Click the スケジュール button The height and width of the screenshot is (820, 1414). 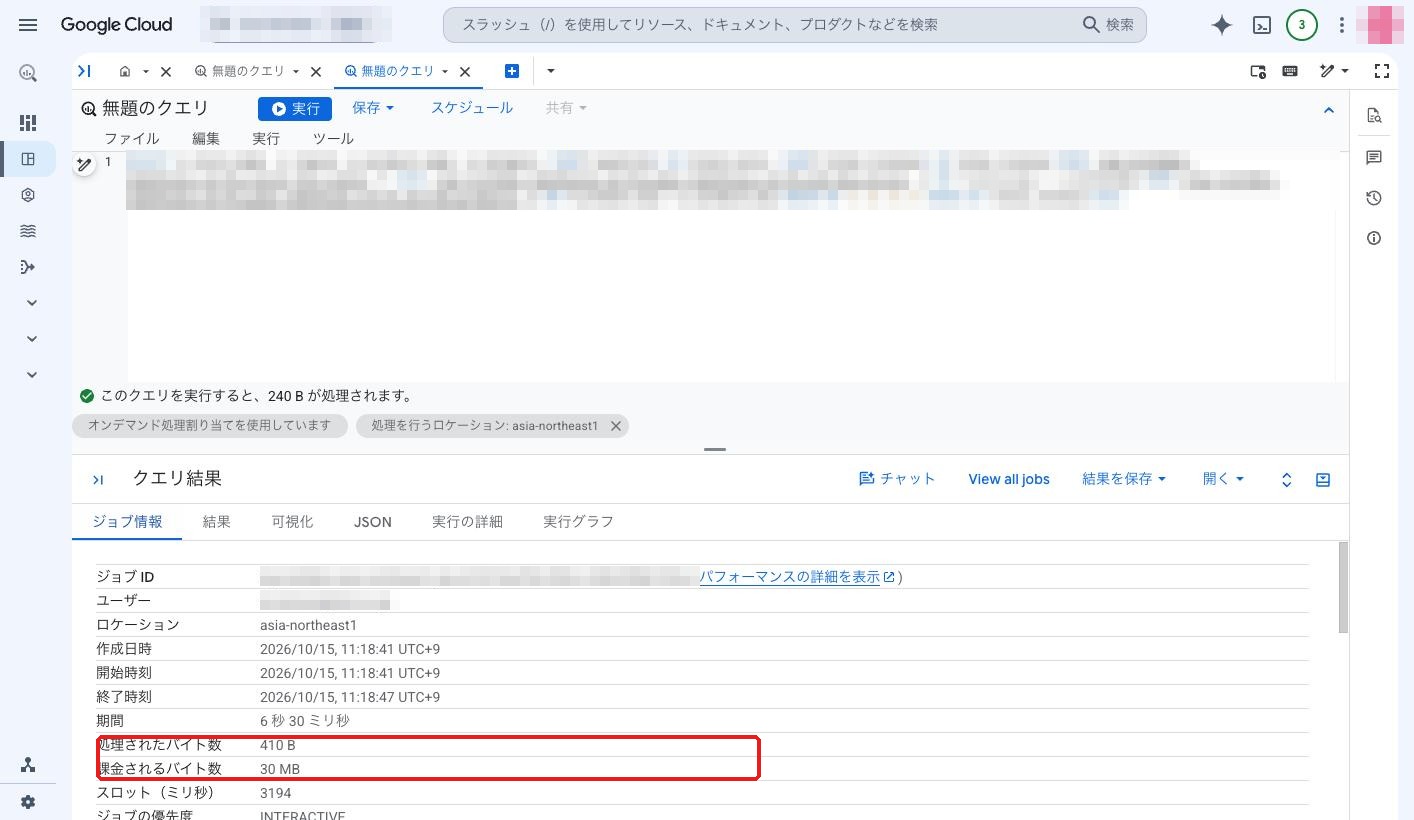coord(472,108)
